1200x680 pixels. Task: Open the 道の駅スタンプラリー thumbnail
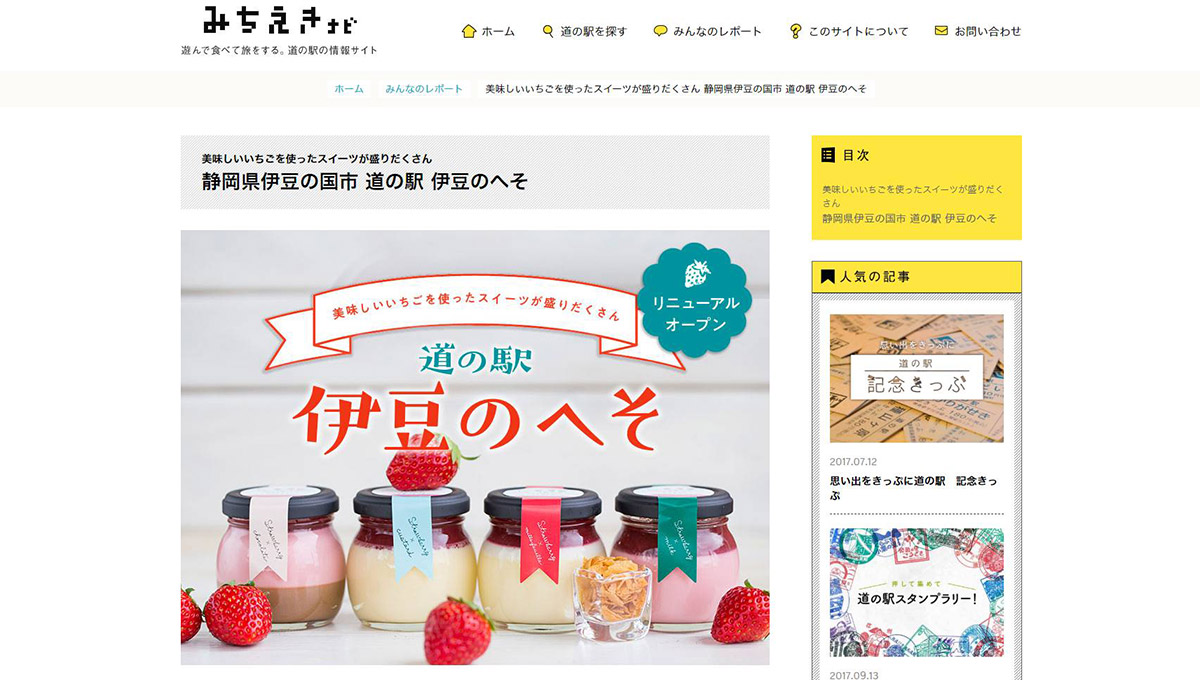916,593
